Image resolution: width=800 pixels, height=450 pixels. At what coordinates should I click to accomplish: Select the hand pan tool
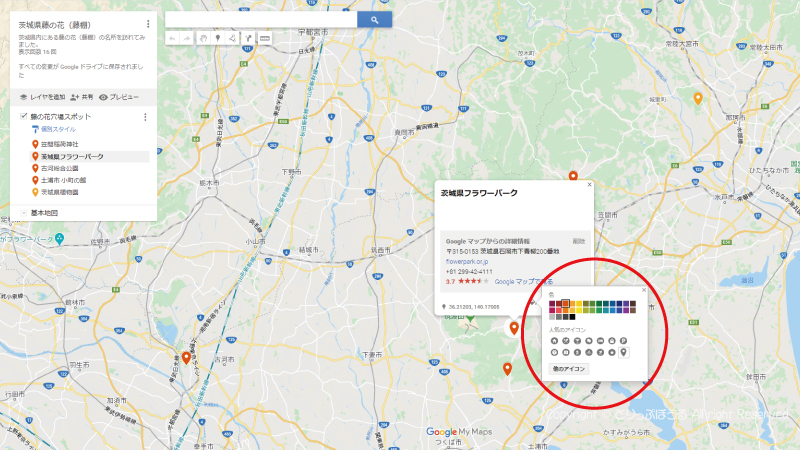click(x=204, y=38)
